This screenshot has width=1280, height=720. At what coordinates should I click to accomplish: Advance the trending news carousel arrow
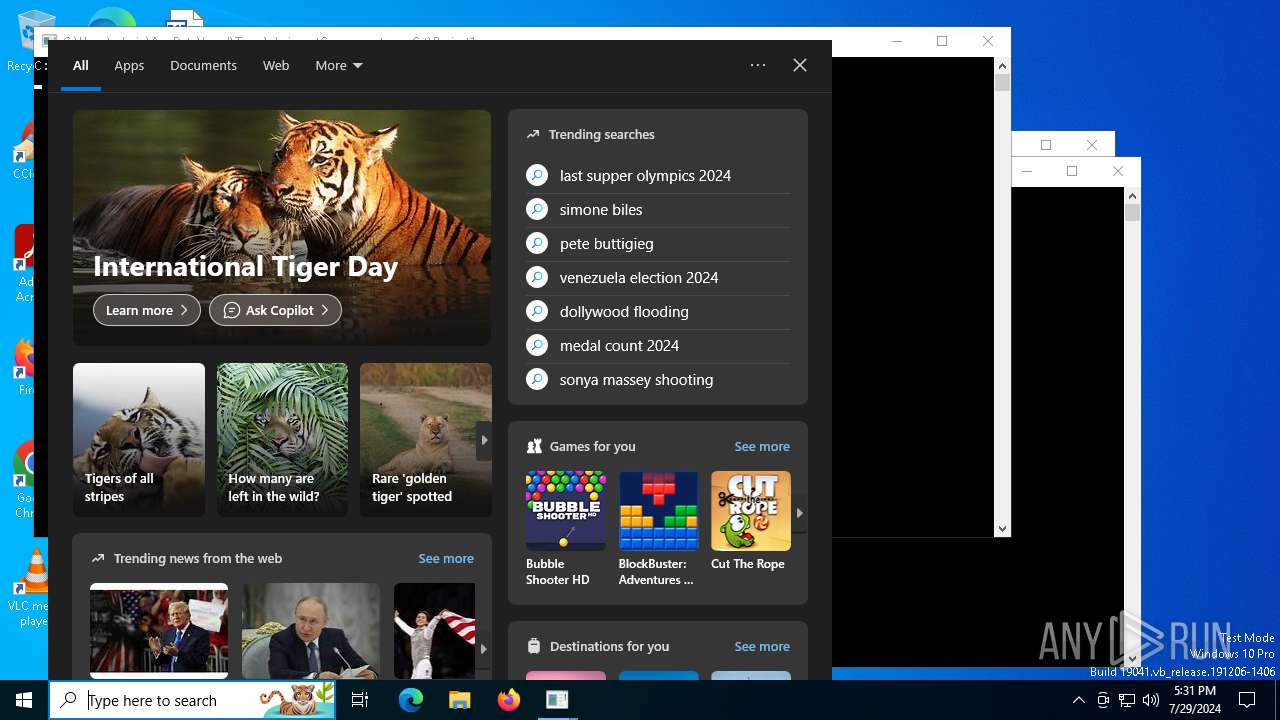tap(484, 648)
